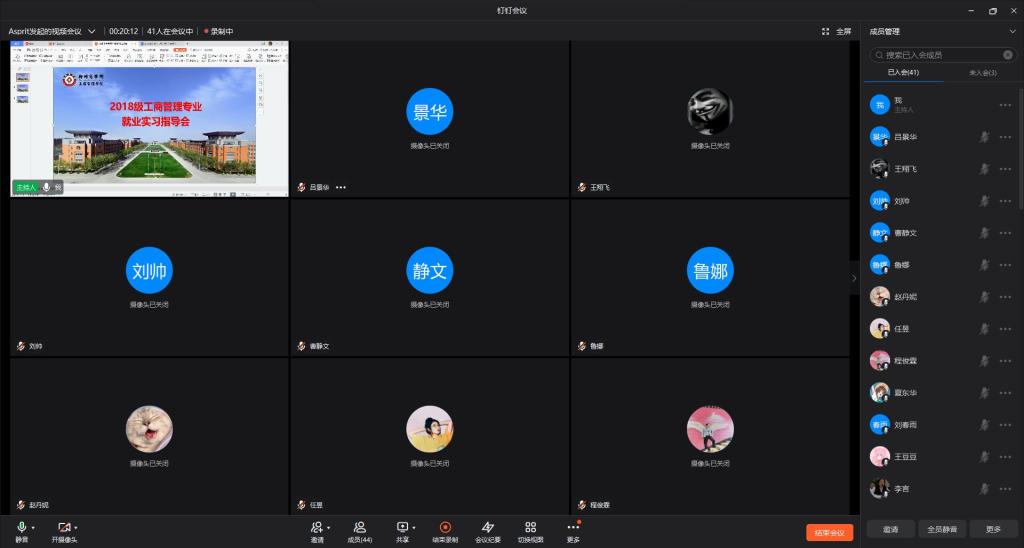Collapse the 成员管理 panel chevron
The height and width of the screenshot is (548, 1024).
pos(1011,31)
